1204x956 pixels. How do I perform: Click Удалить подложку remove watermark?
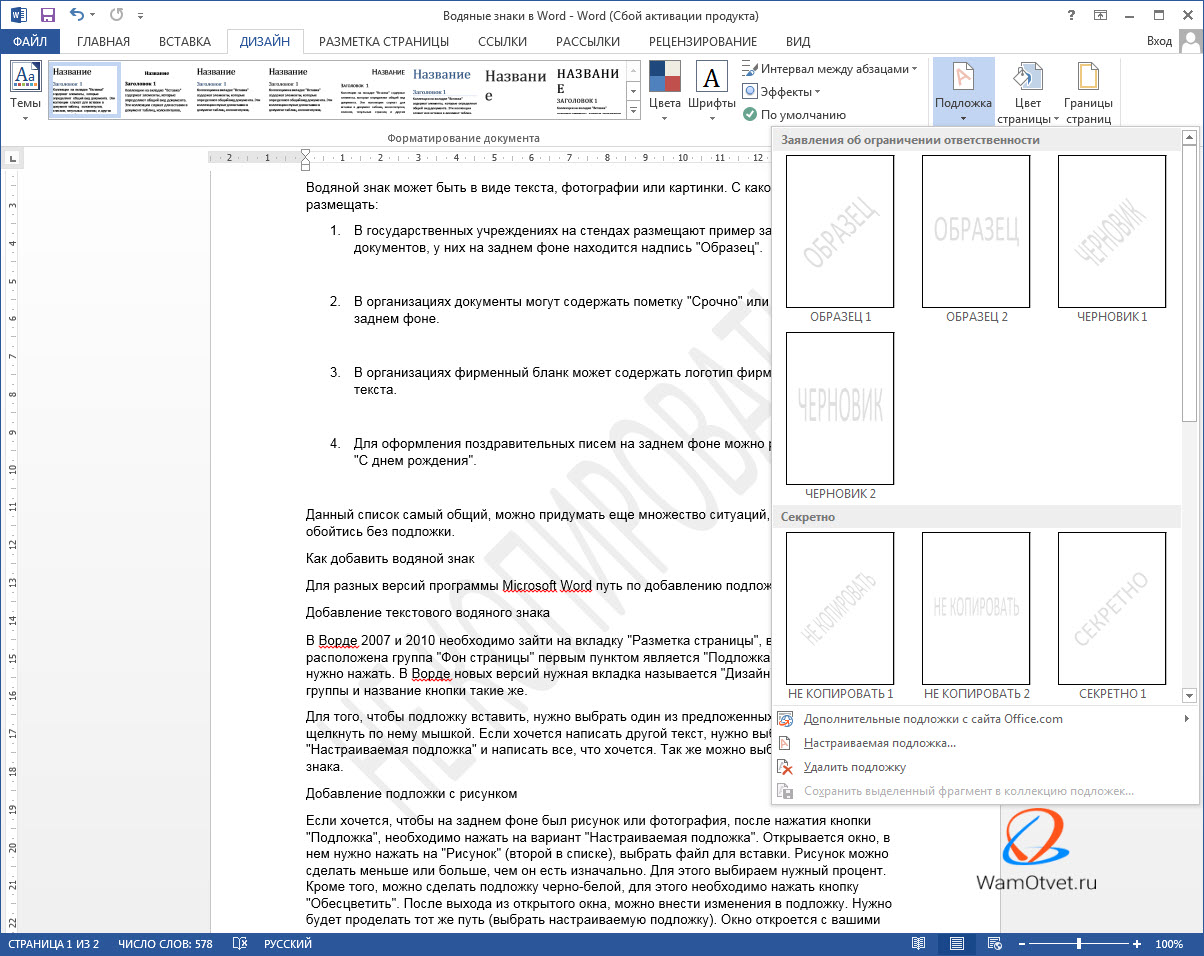985,767
